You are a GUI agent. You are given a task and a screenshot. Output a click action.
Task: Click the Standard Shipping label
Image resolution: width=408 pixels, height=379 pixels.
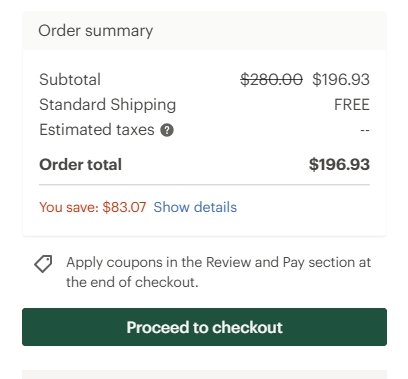(108, 105)
